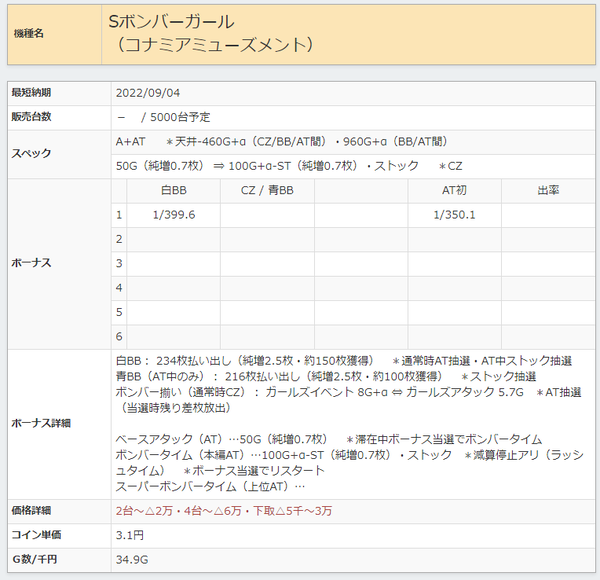Select the ベースアタック（AT） line
The width and height of the screenshot is (600, 580).
tap(329, 439)
